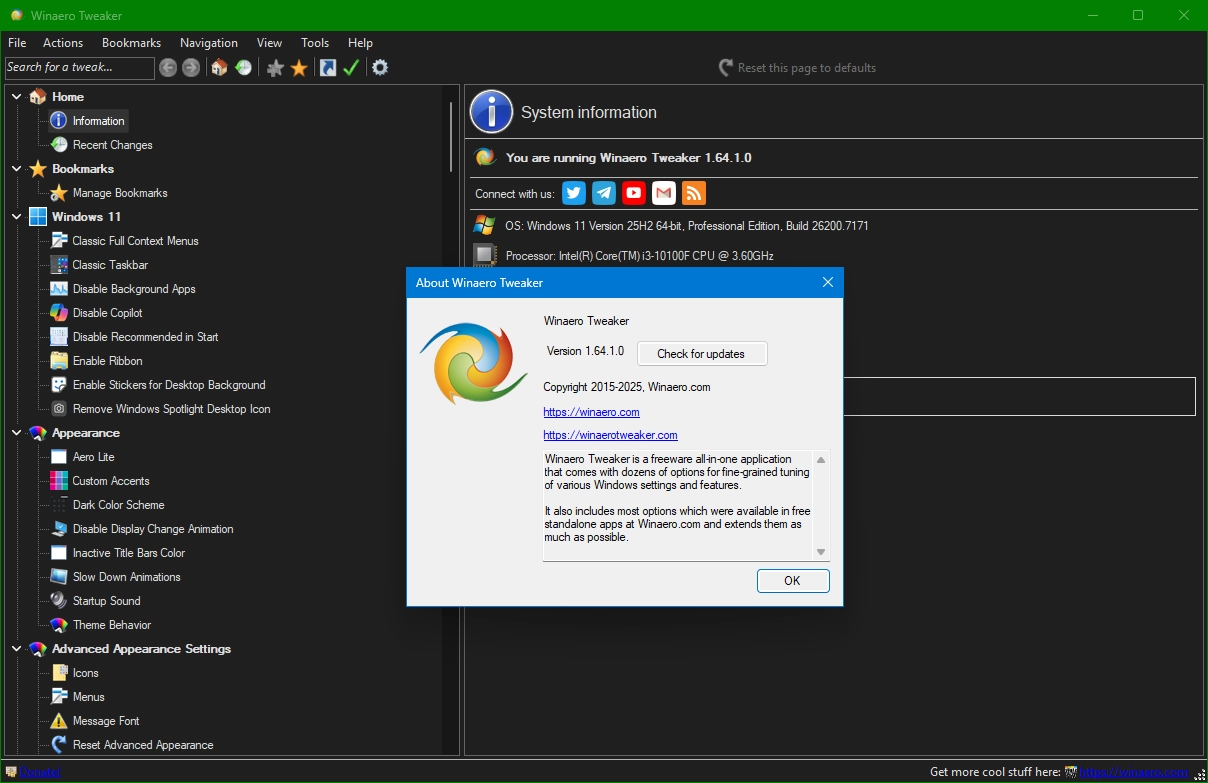Screen dimensions: 1208x783
Task: Click OK in the About dialog
Action: [792, 581]
